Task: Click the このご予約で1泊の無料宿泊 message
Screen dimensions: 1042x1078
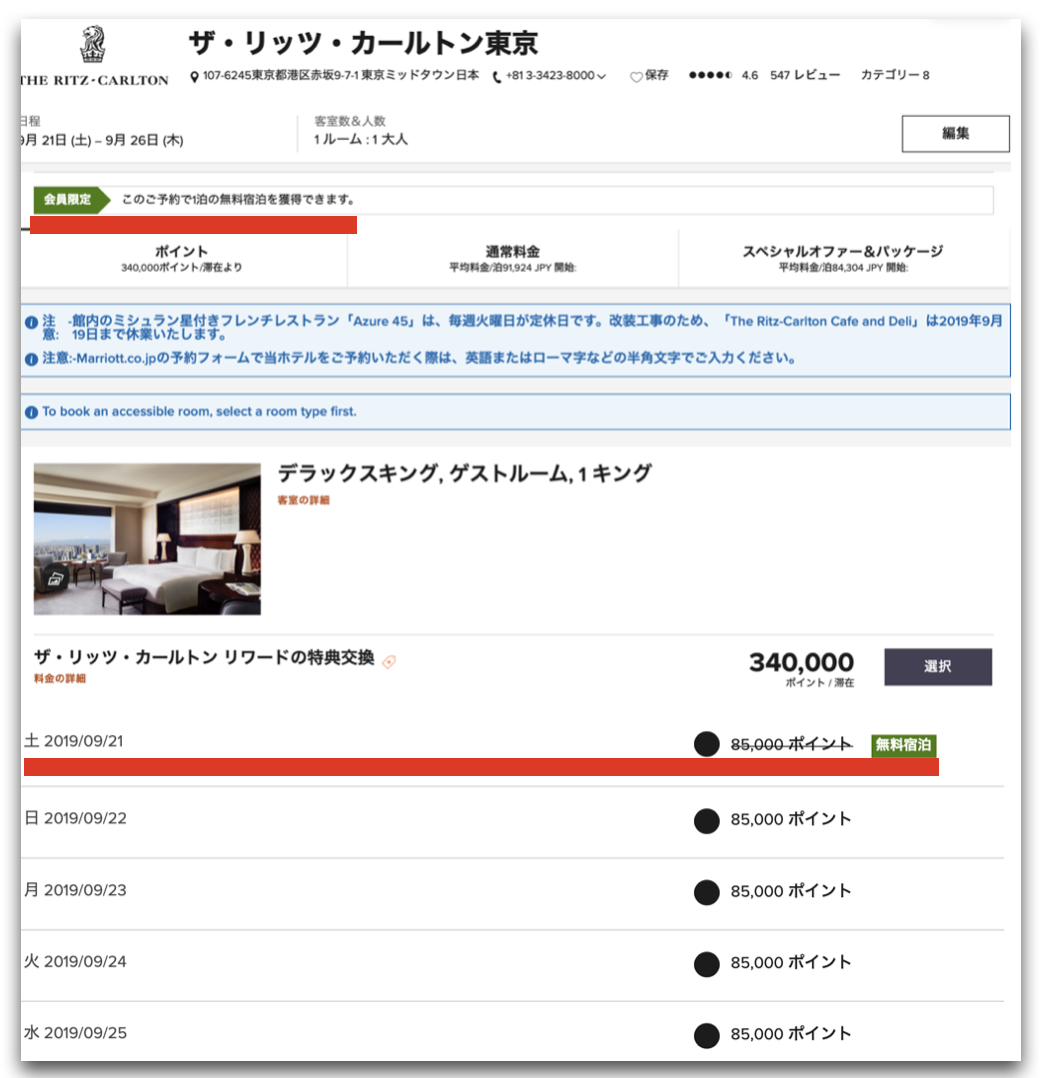Action: click(x=238, y=199)
